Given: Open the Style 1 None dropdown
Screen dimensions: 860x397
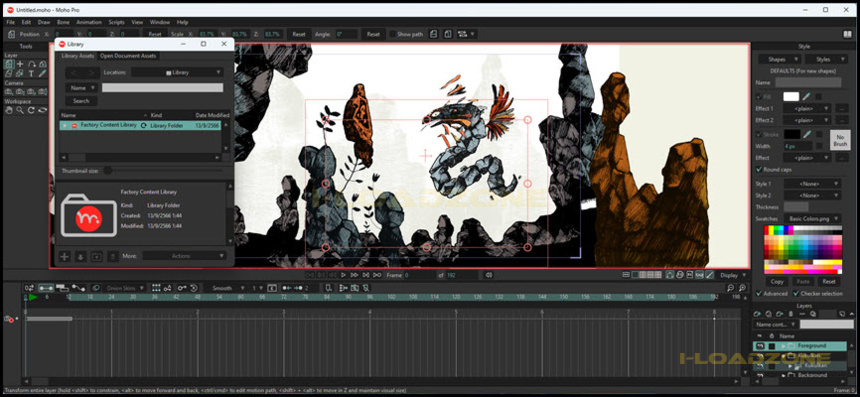Looking at the screenshot, I should click(812, 184).
